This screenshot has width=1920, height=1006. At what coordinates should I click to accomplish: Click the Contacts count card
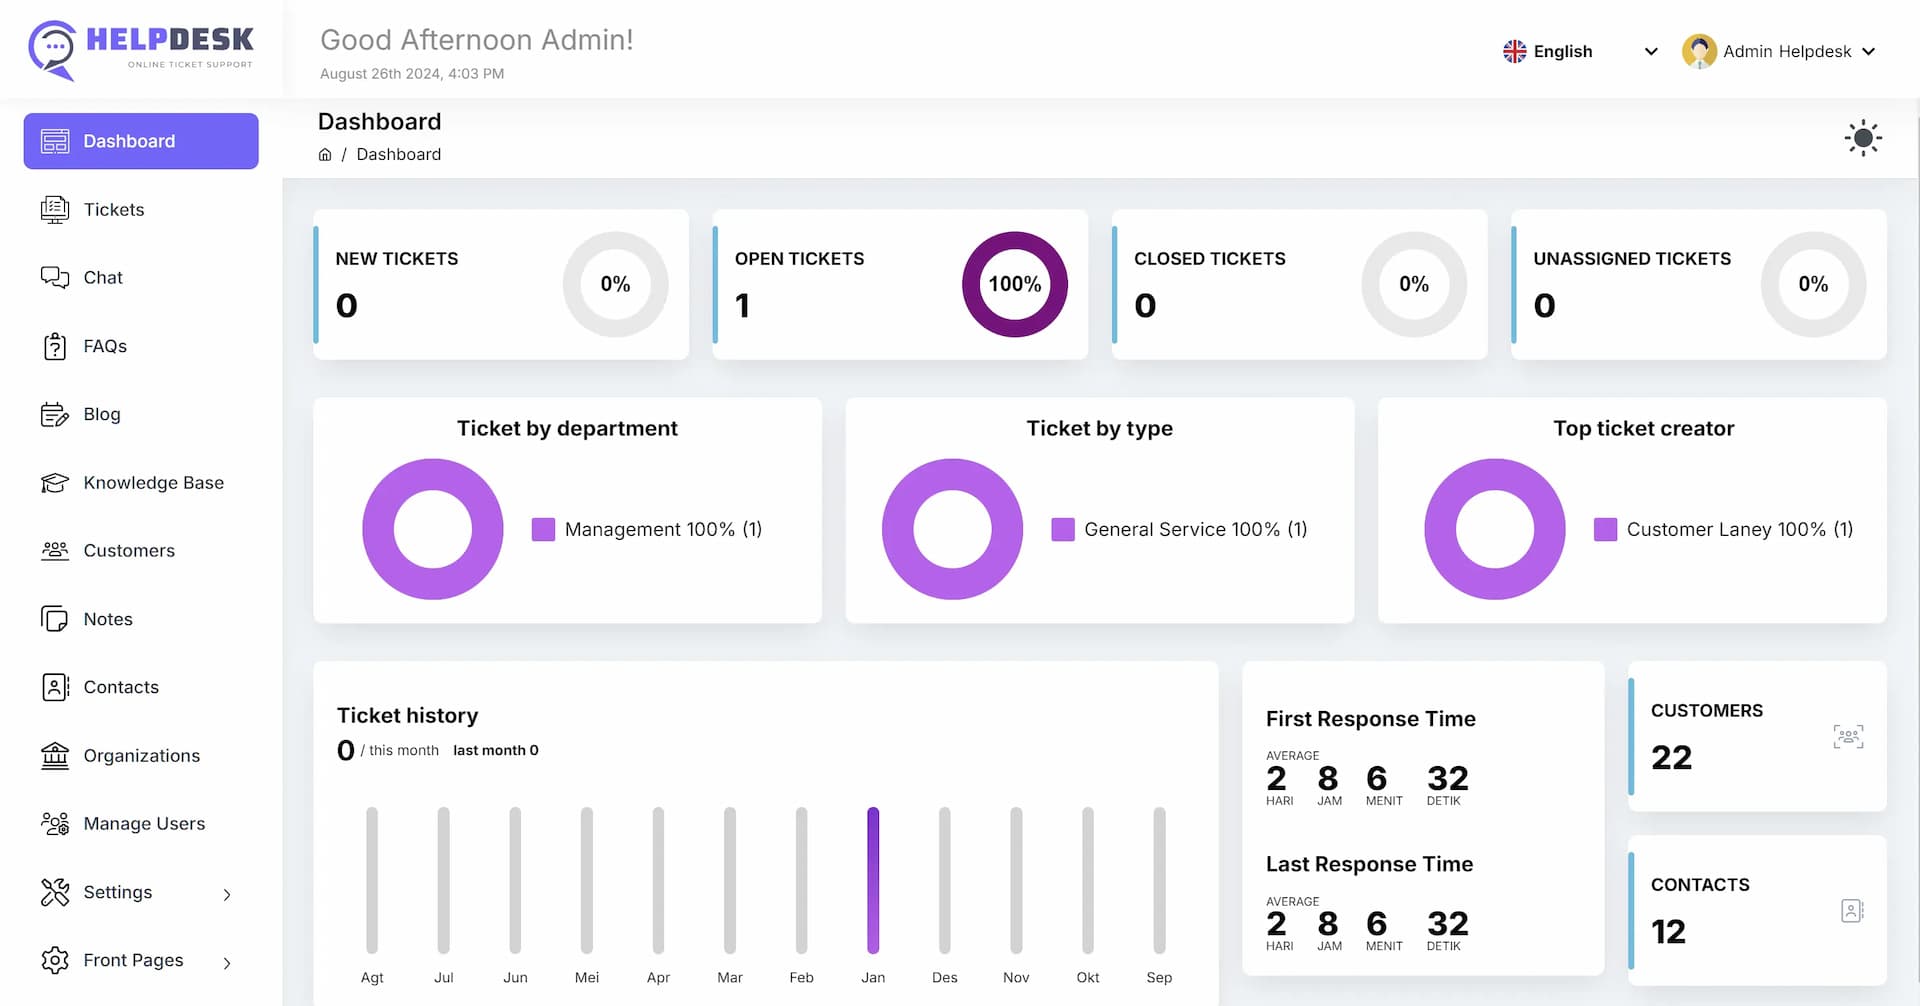[x=1757, y=910]
